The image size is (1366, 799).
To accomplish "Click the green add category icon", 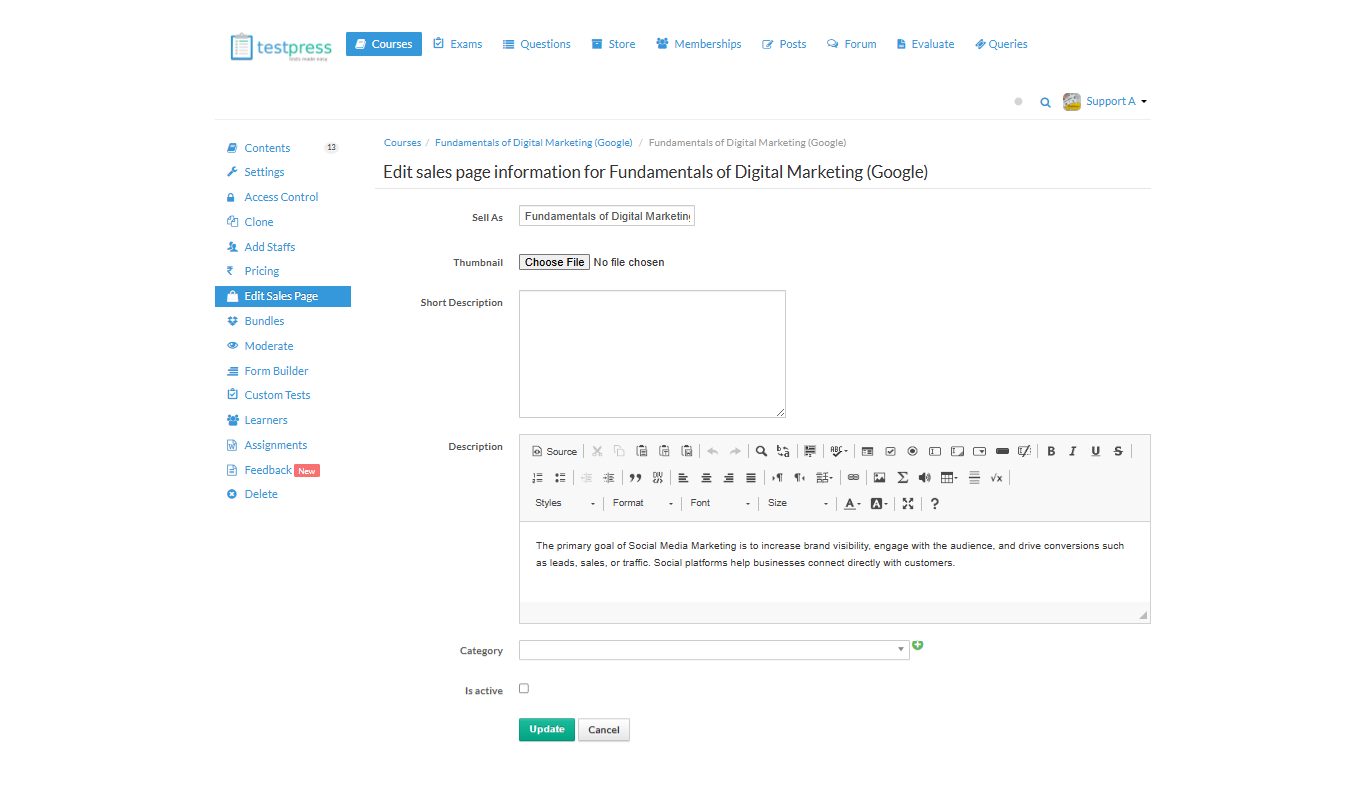I will pos(918,646).
